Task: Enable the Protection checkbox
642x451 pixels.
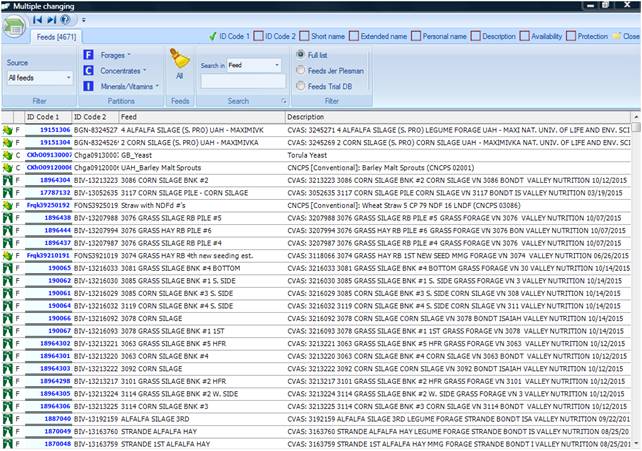Action: point(571,36)
